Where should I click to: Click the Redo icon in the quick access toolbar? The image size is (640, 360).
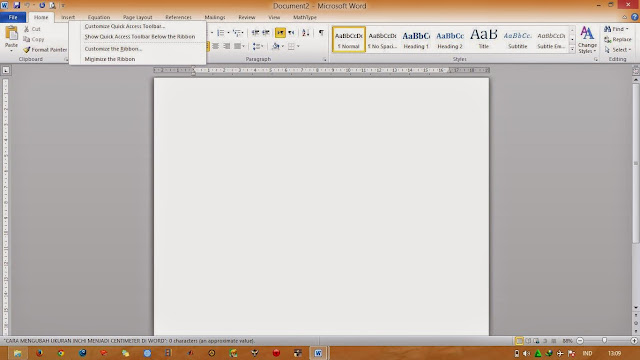pos(42,5)
